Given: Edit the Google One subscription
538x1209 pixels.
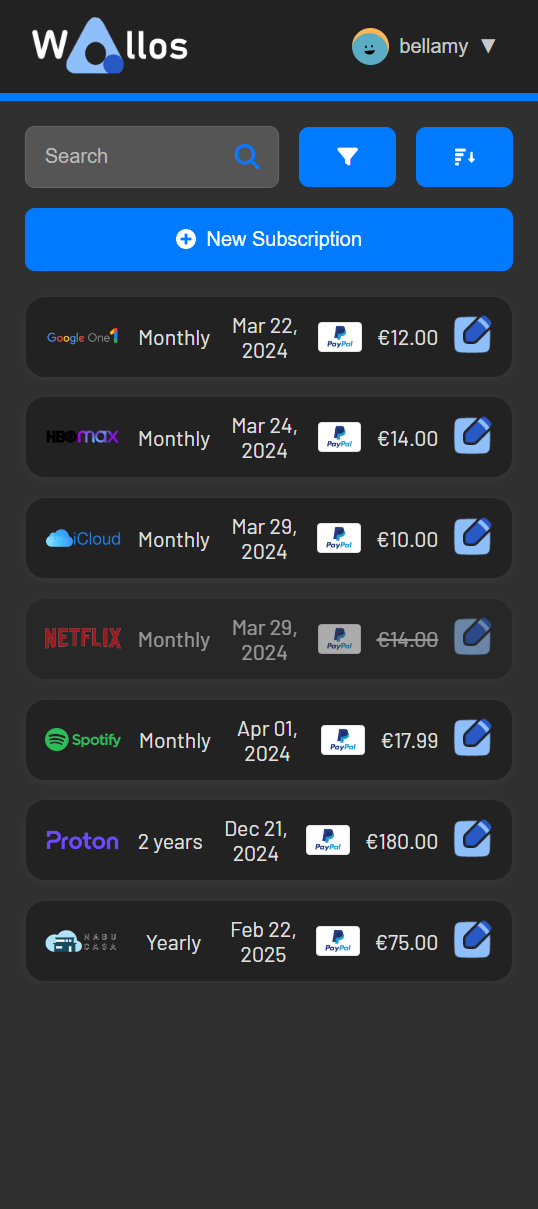Looking at the screenshot, I should [x=473, y=335].
